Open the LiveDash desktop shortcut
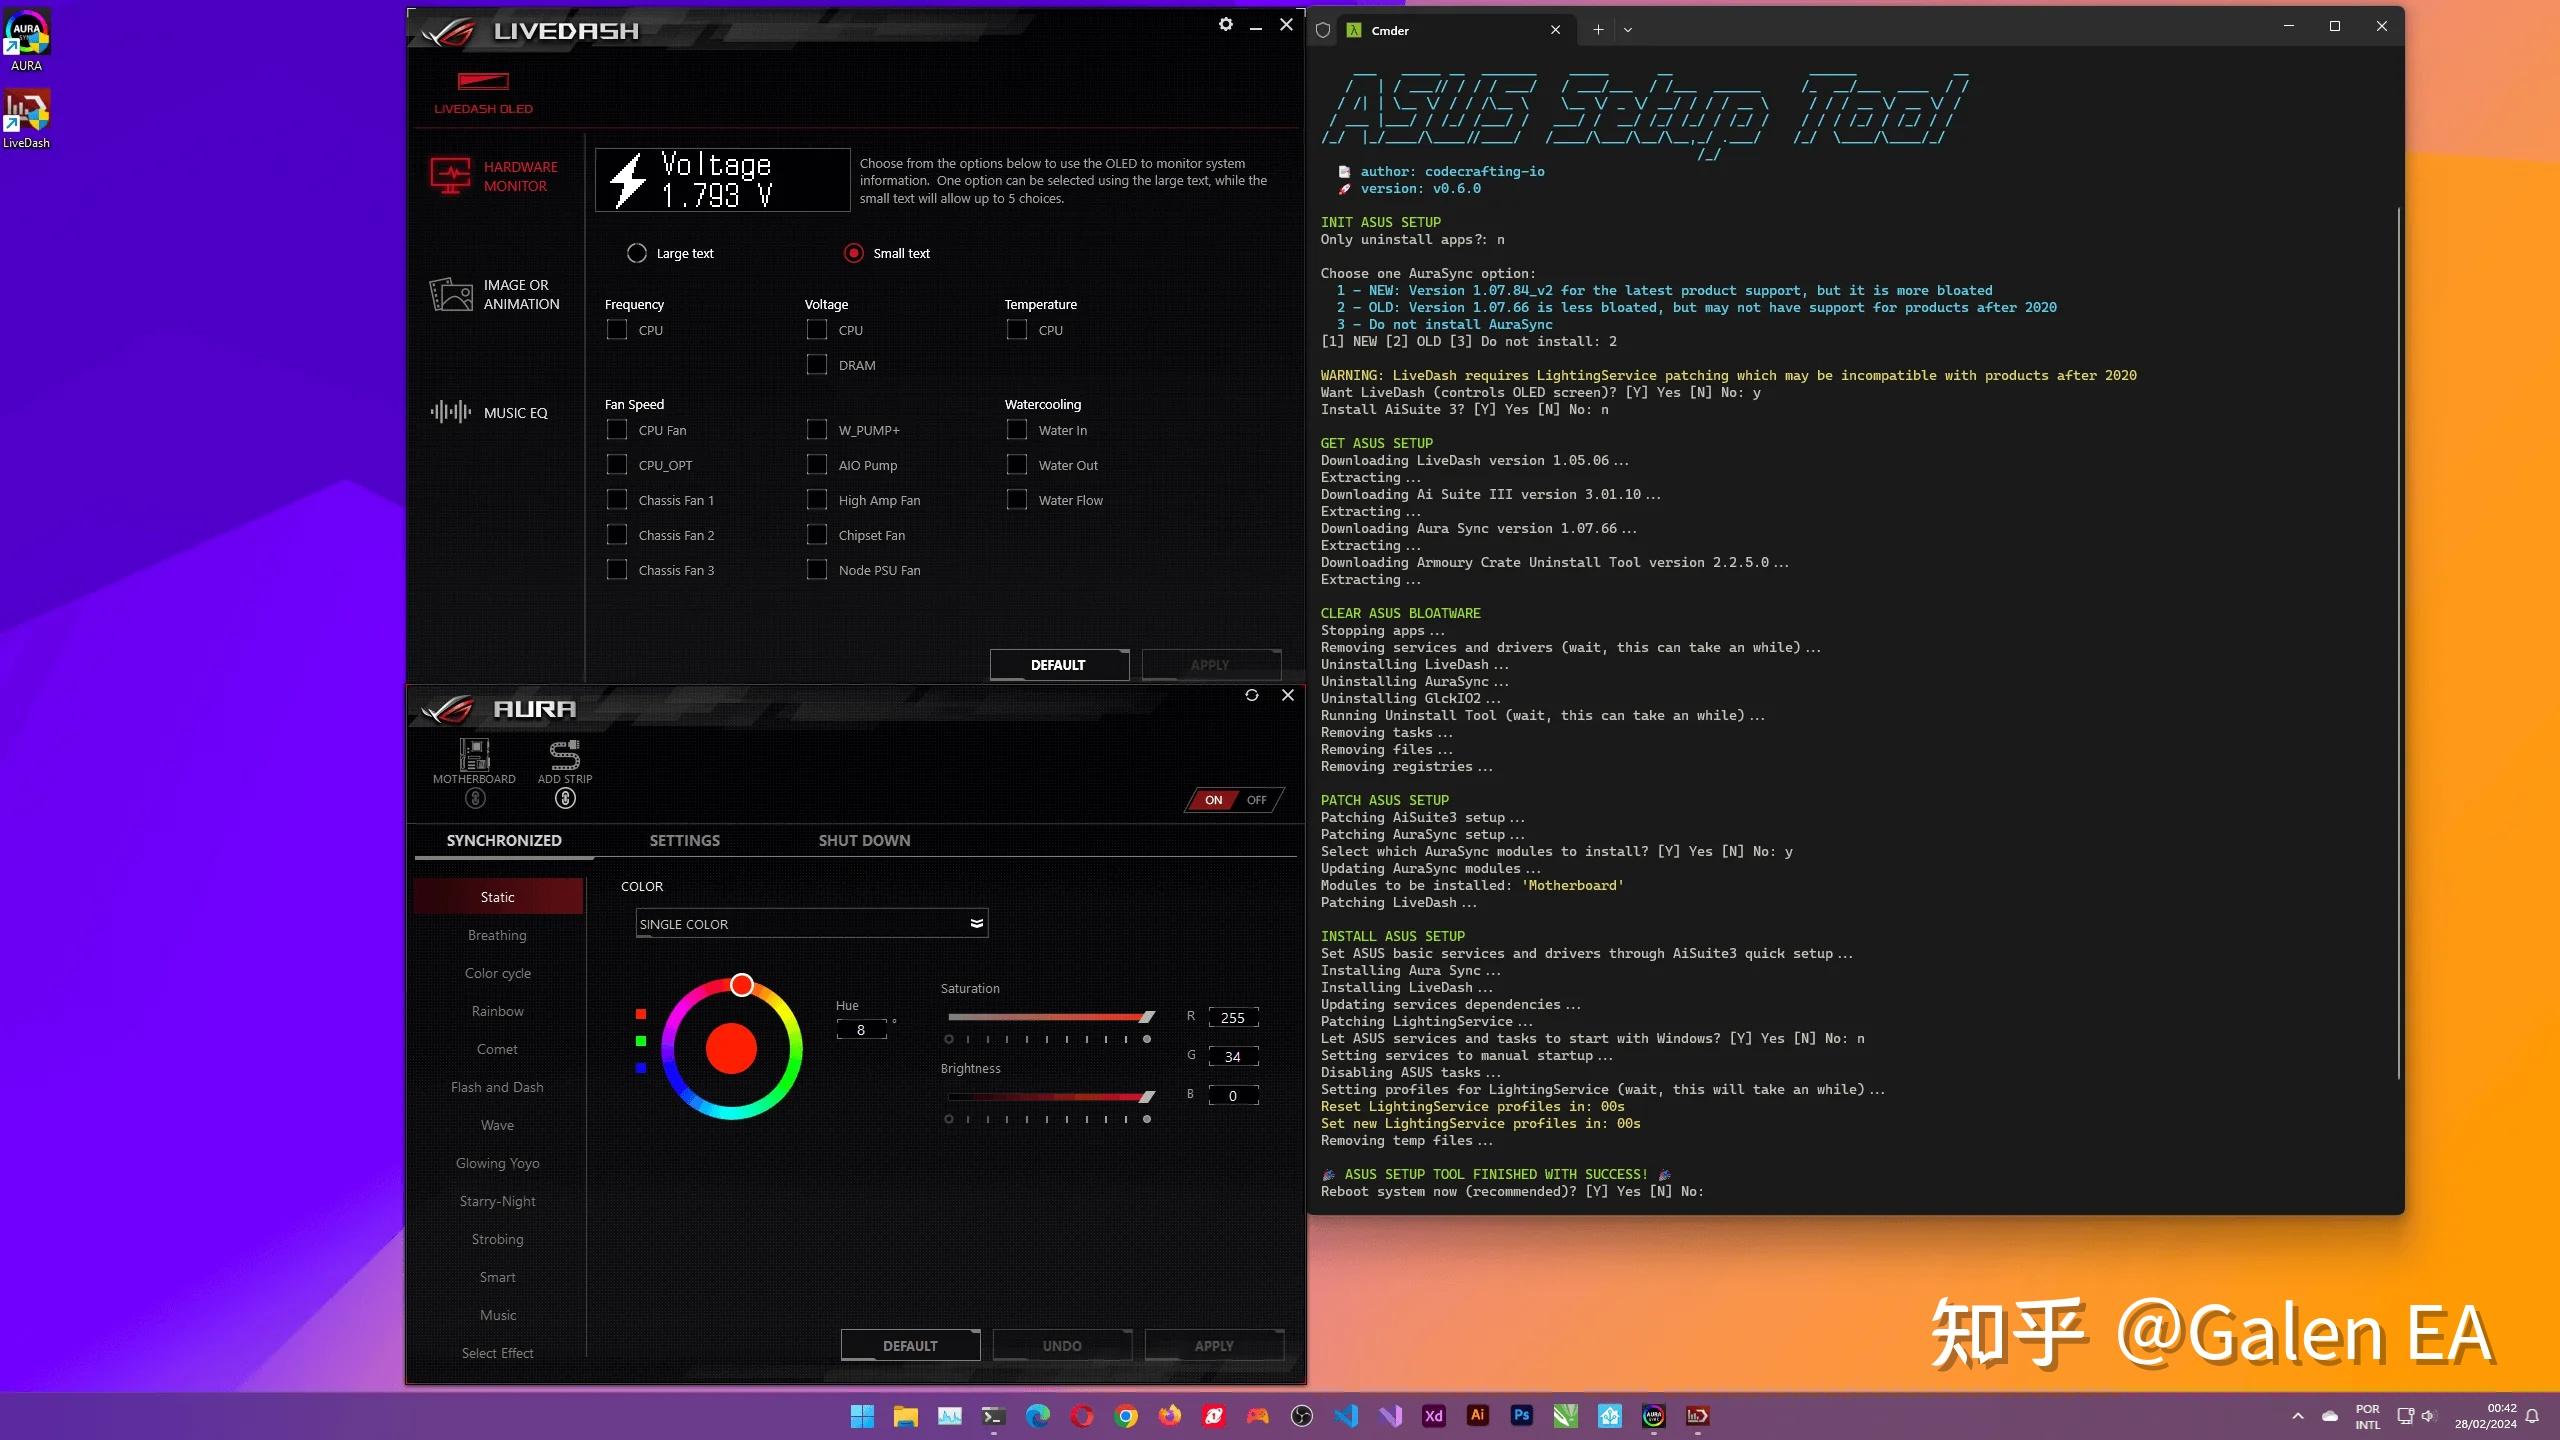This screenshot has width=2560, height=1440. coord(26,119)
